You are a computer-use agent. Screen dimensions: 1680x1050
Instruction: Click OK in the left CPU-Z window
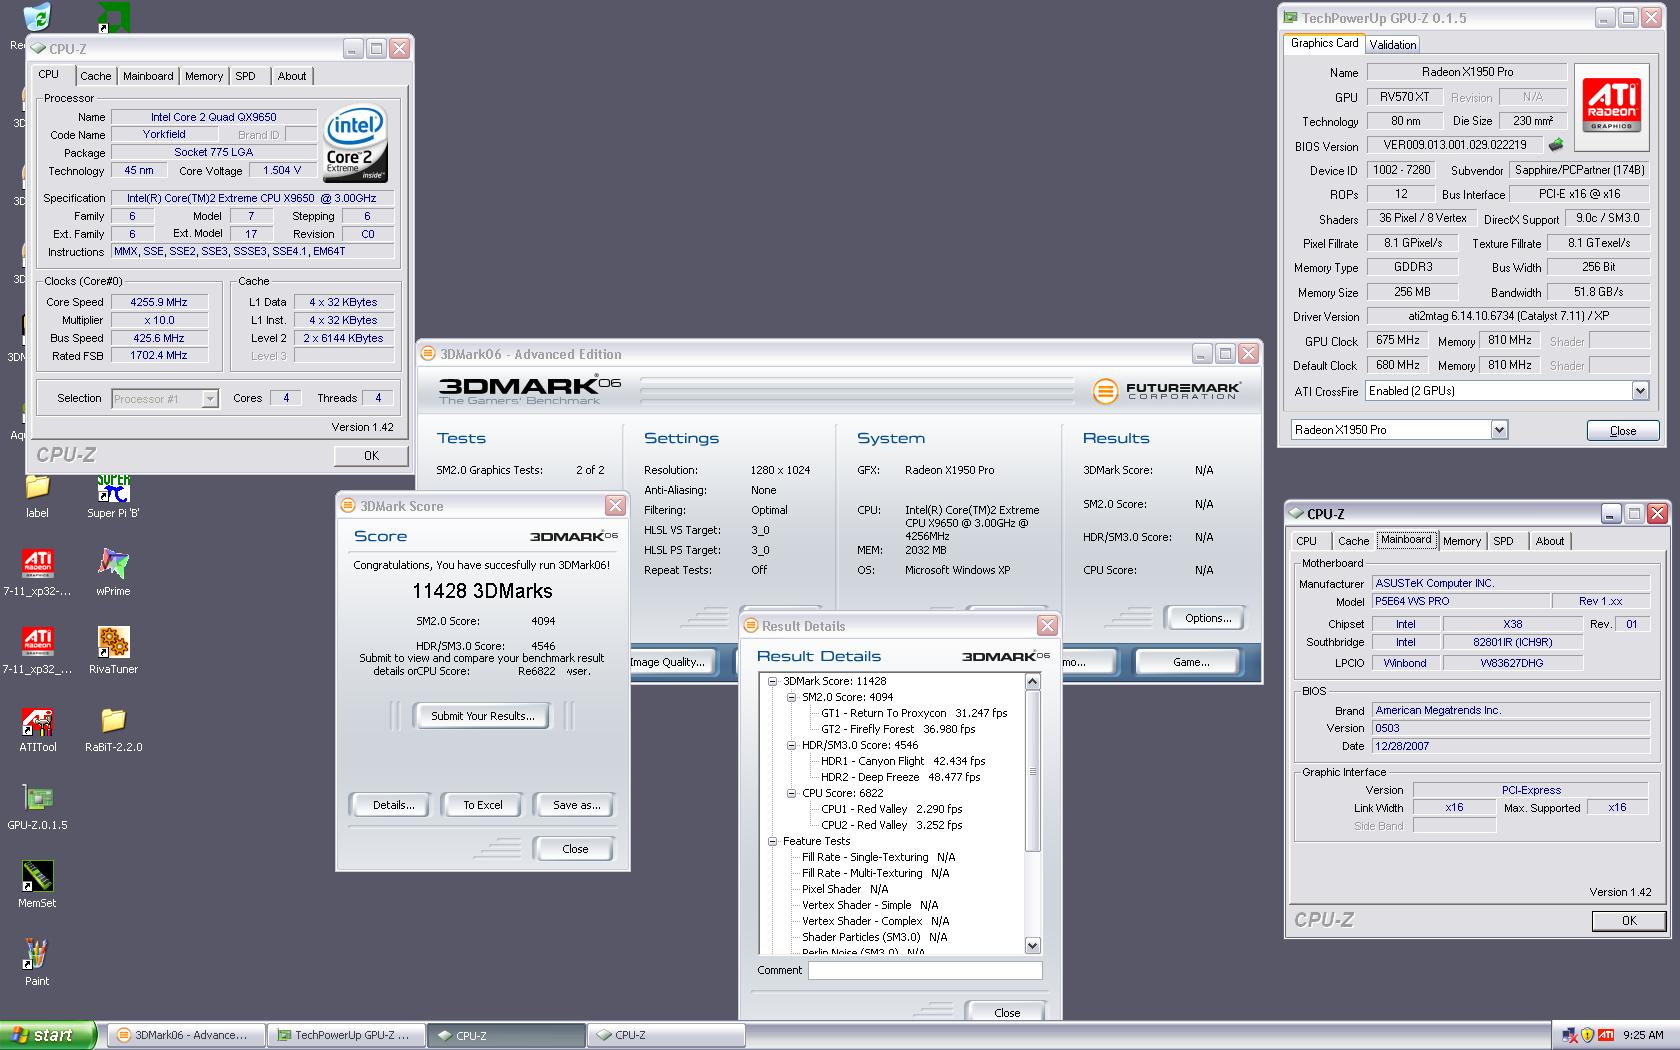coord(371,455)
